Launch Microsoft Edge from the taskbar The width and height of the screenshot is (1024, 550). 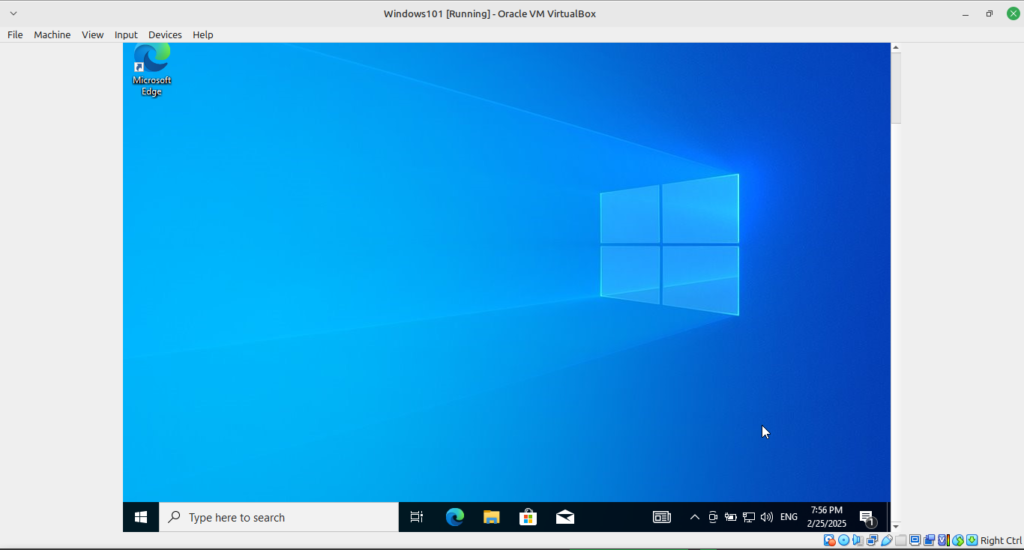455,517
